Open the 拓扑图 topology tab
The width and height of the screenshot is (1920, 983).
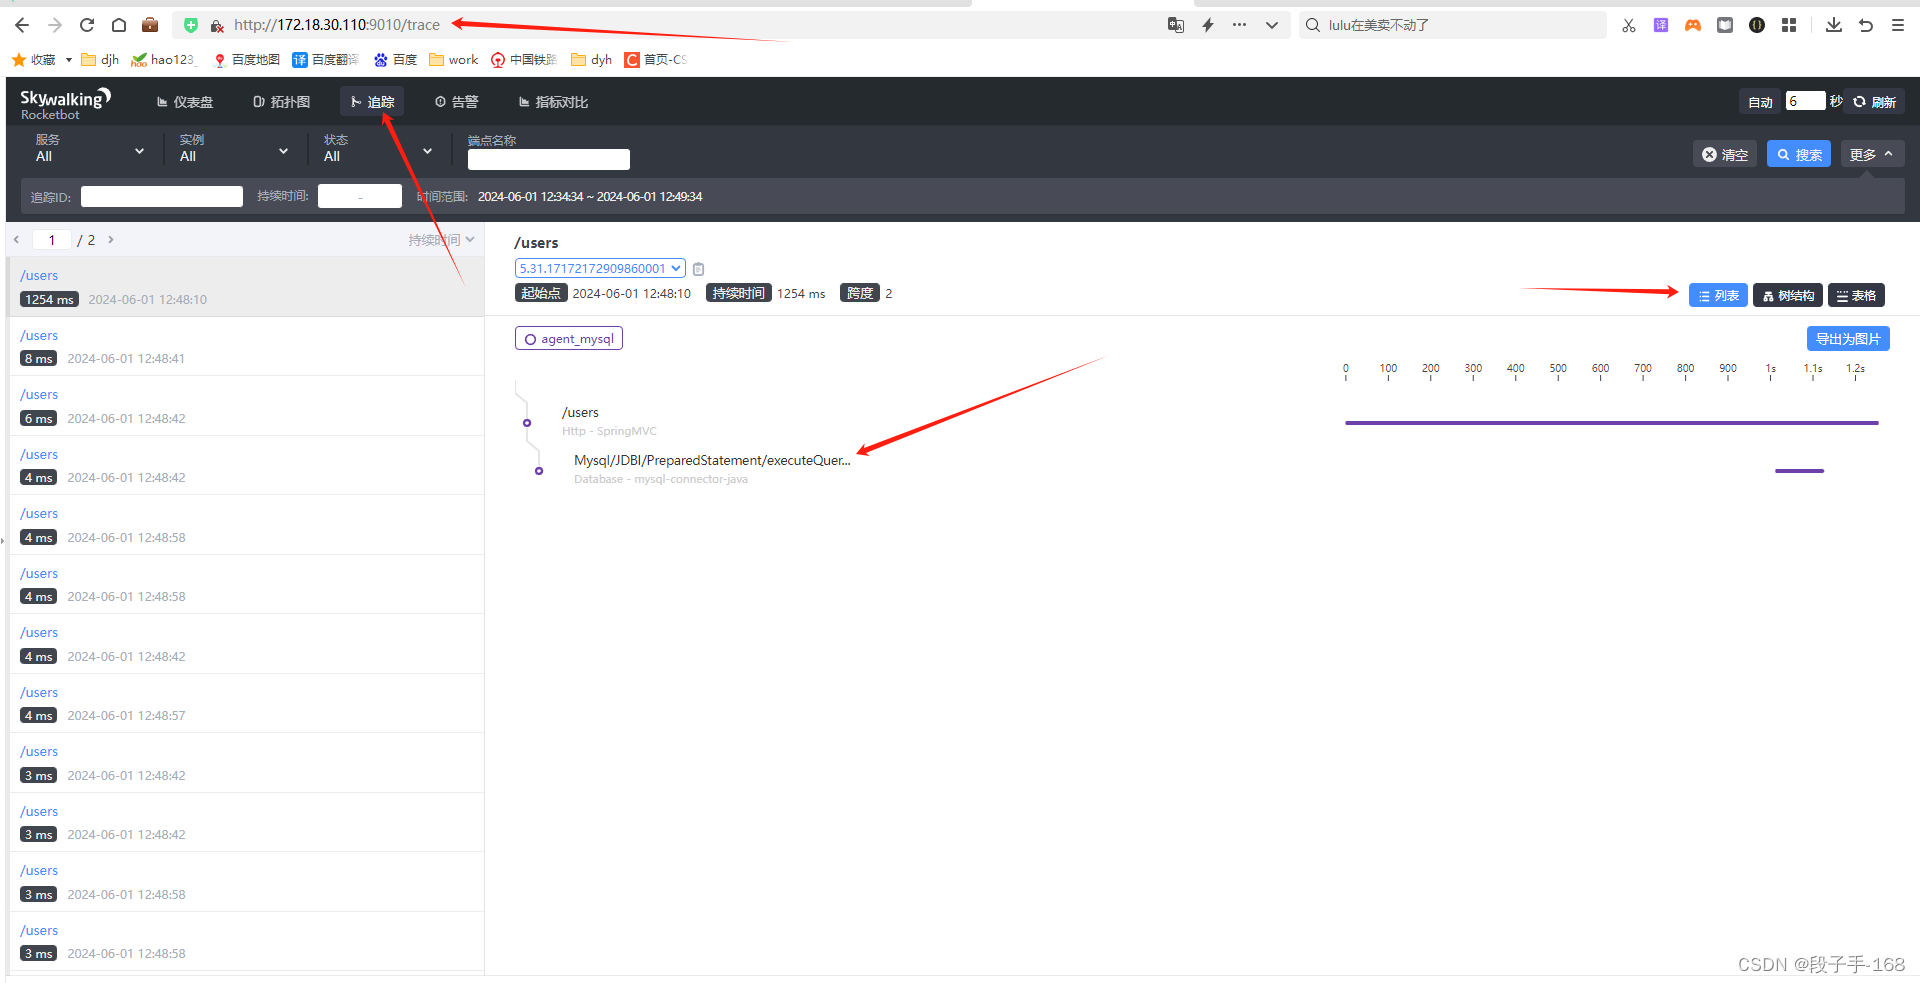(x=282, y=102)
